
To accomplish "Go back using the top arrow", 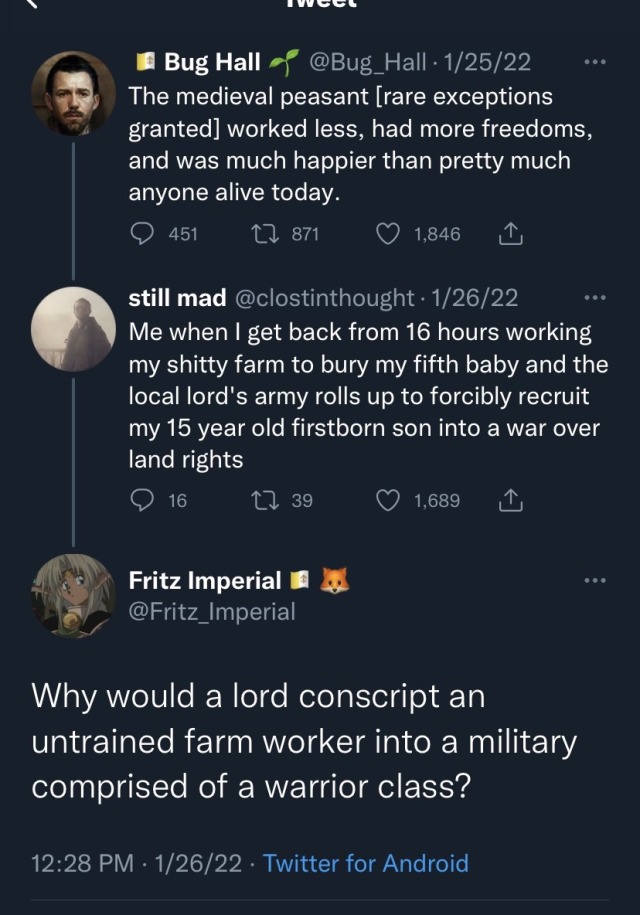I will (x=30, y=5).
